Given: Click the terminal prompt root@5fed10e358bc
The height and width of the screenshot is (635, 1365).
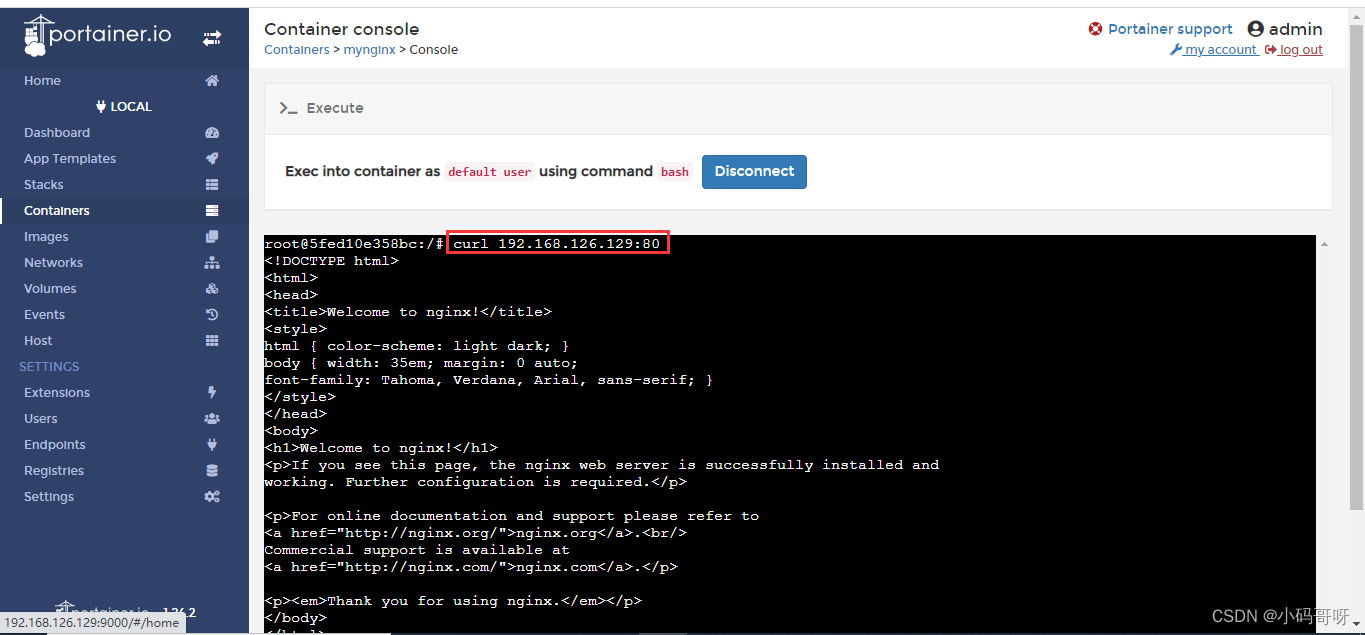Looking at the screenshot, I should [x=354, y=244].
